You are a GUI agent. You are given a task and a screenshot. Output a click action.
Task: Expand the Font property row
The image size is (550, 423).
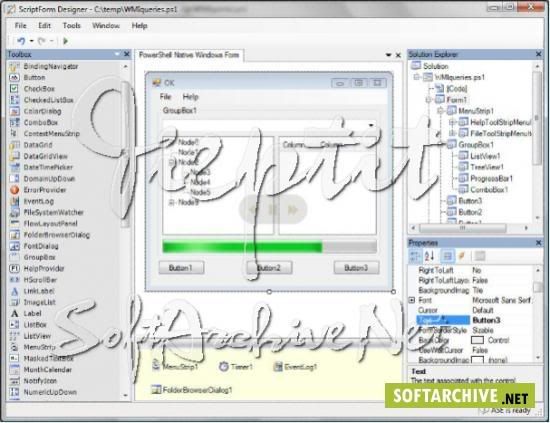click(412, 300)
